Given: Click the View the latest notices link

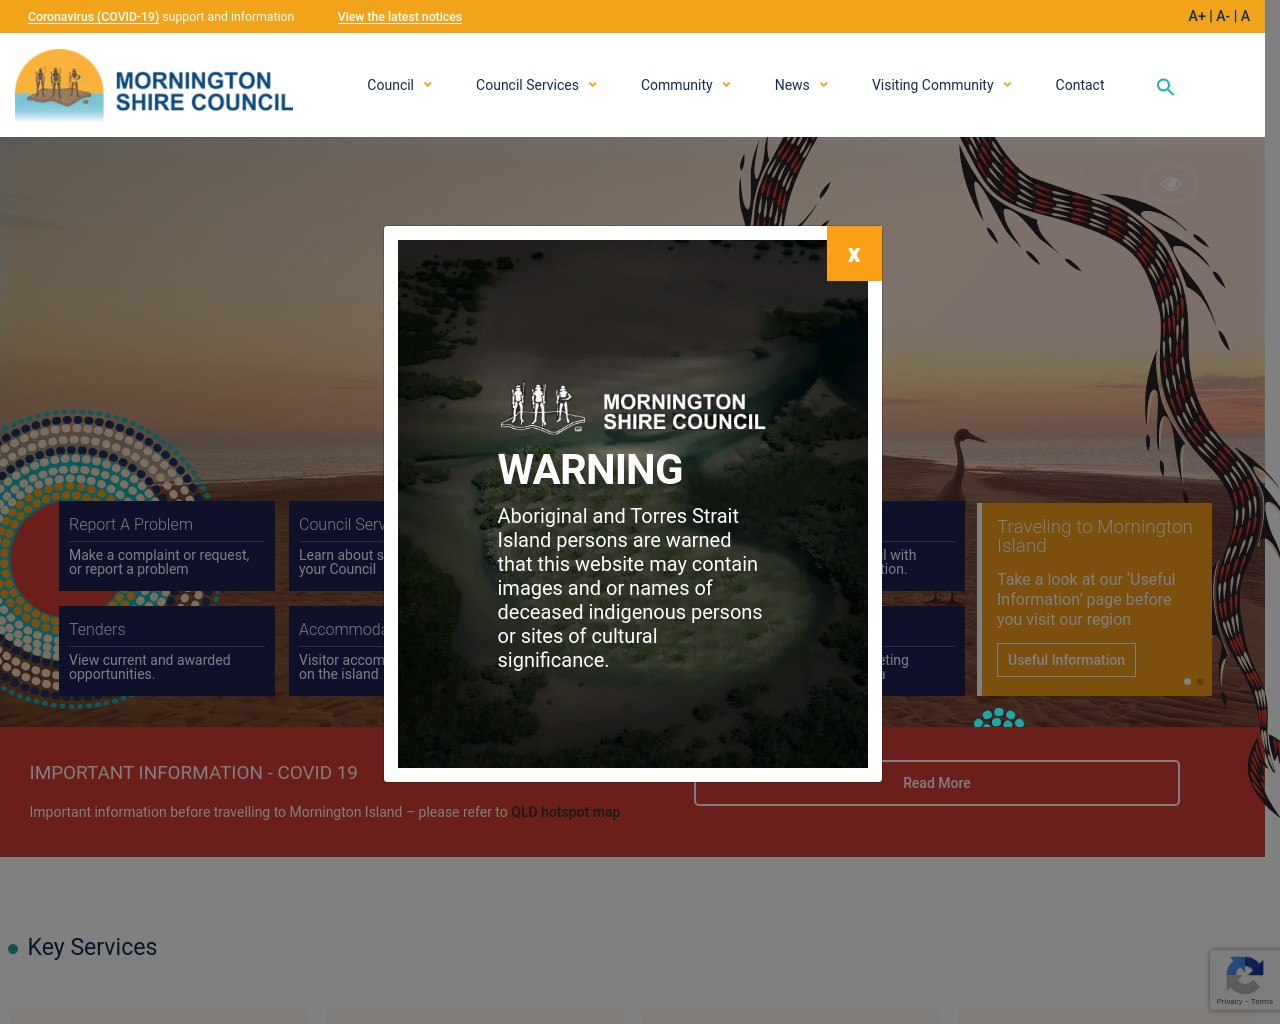Looking at the screenshot, I should pos(399,17).
